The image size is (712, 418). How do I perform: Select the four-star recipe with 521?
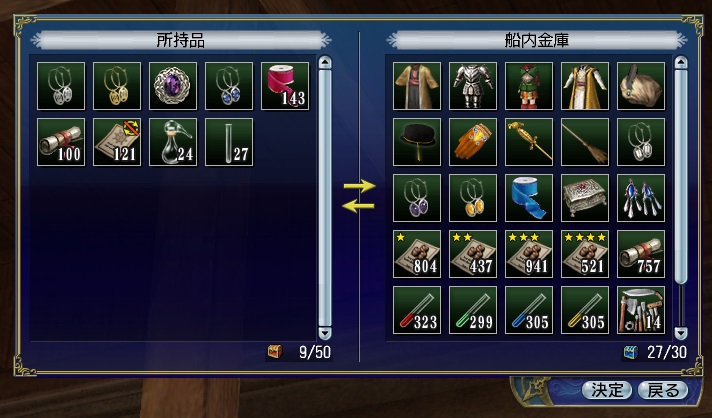click(x=585, y=254)
